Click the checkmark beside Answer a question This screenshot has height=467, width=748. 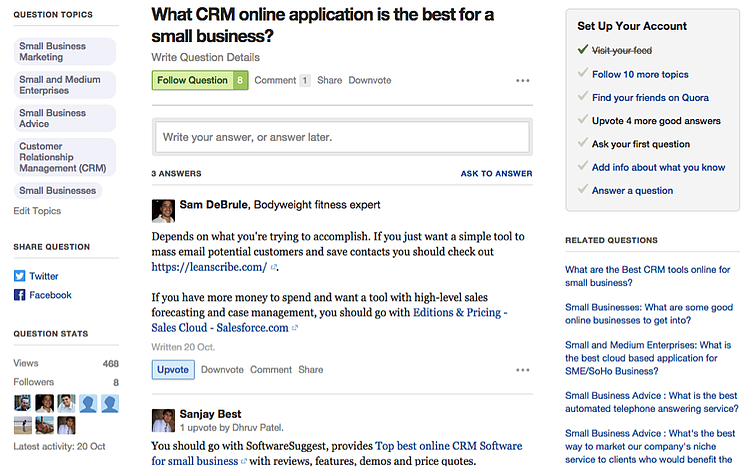click(582, 189)
